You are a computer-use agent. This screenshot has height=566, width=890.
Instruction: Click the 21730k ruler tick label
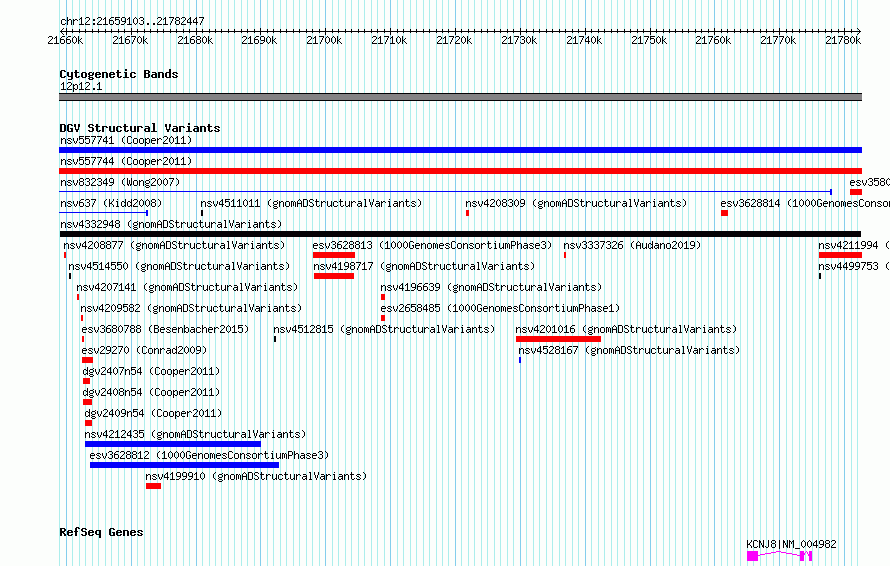[519, 40]
